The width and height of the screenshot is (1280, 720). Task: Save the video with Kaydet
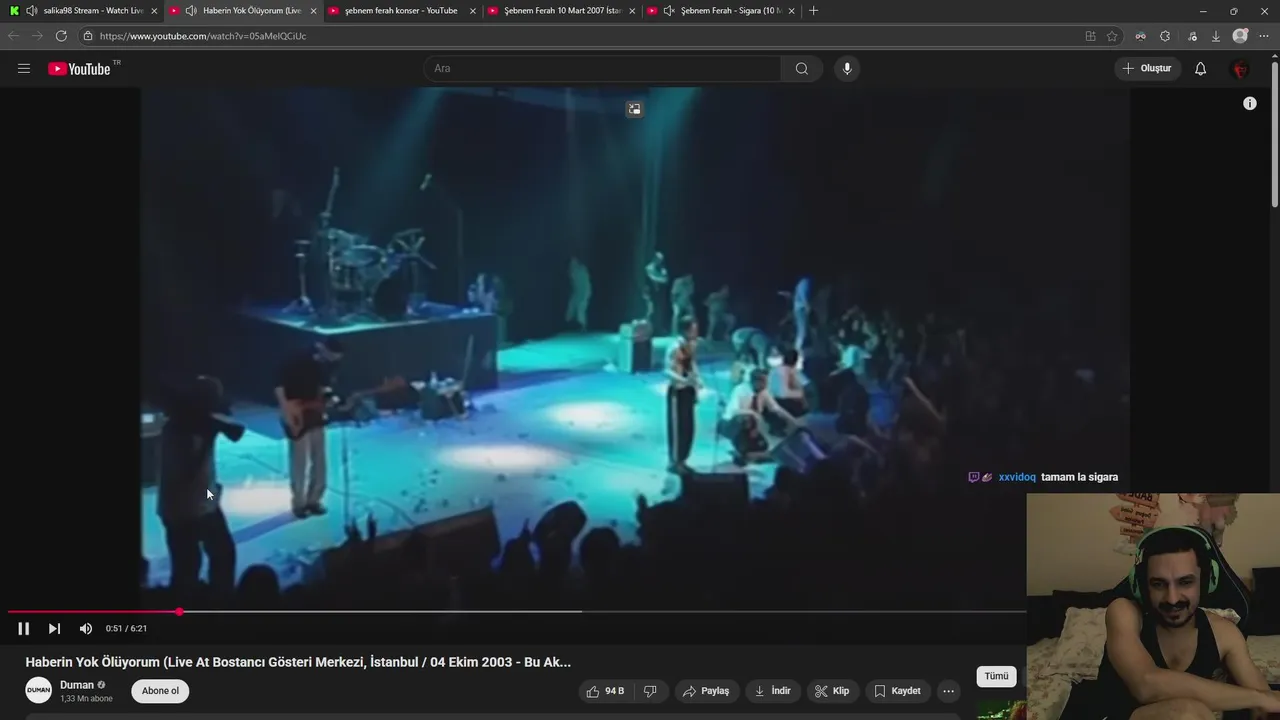coord(897,691)
